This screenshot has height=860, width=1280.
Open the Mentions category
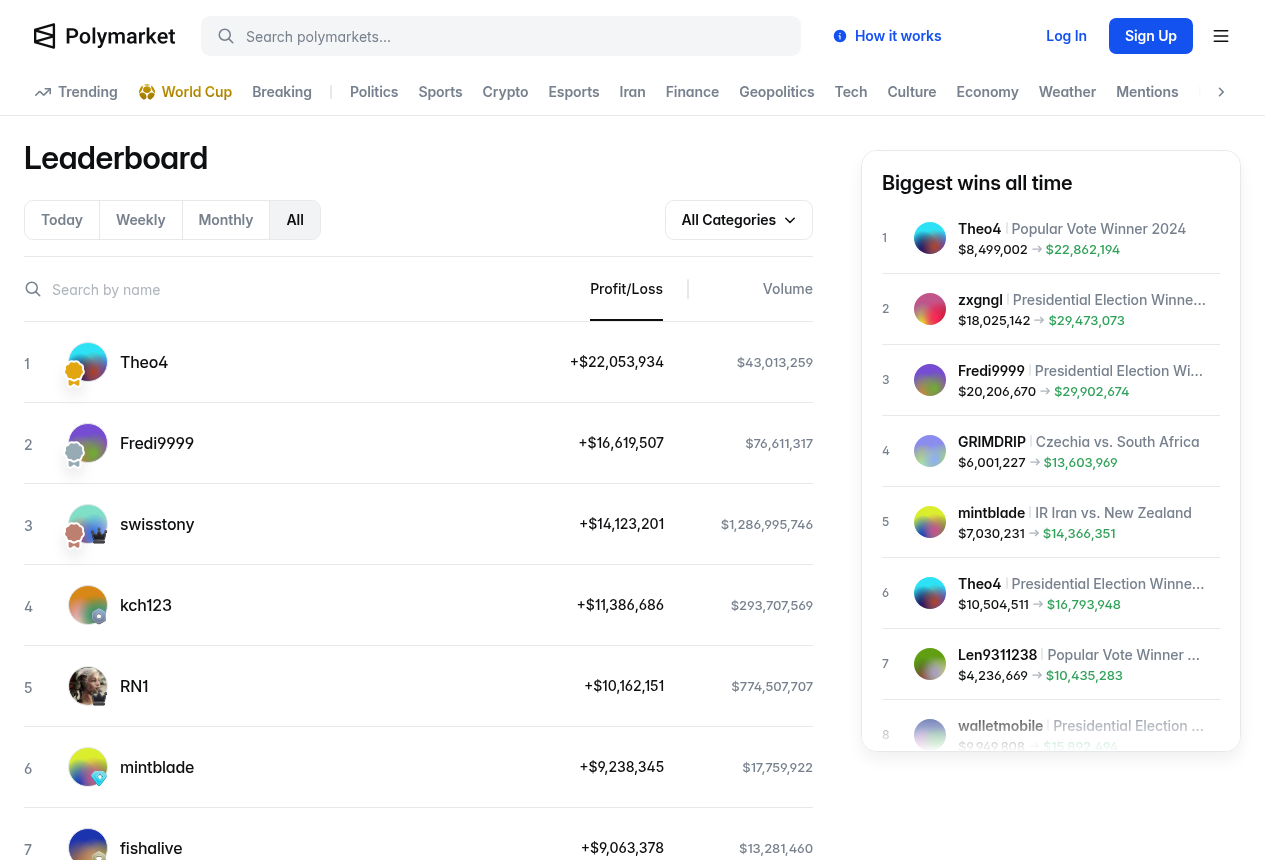[x=1147, y=92]
